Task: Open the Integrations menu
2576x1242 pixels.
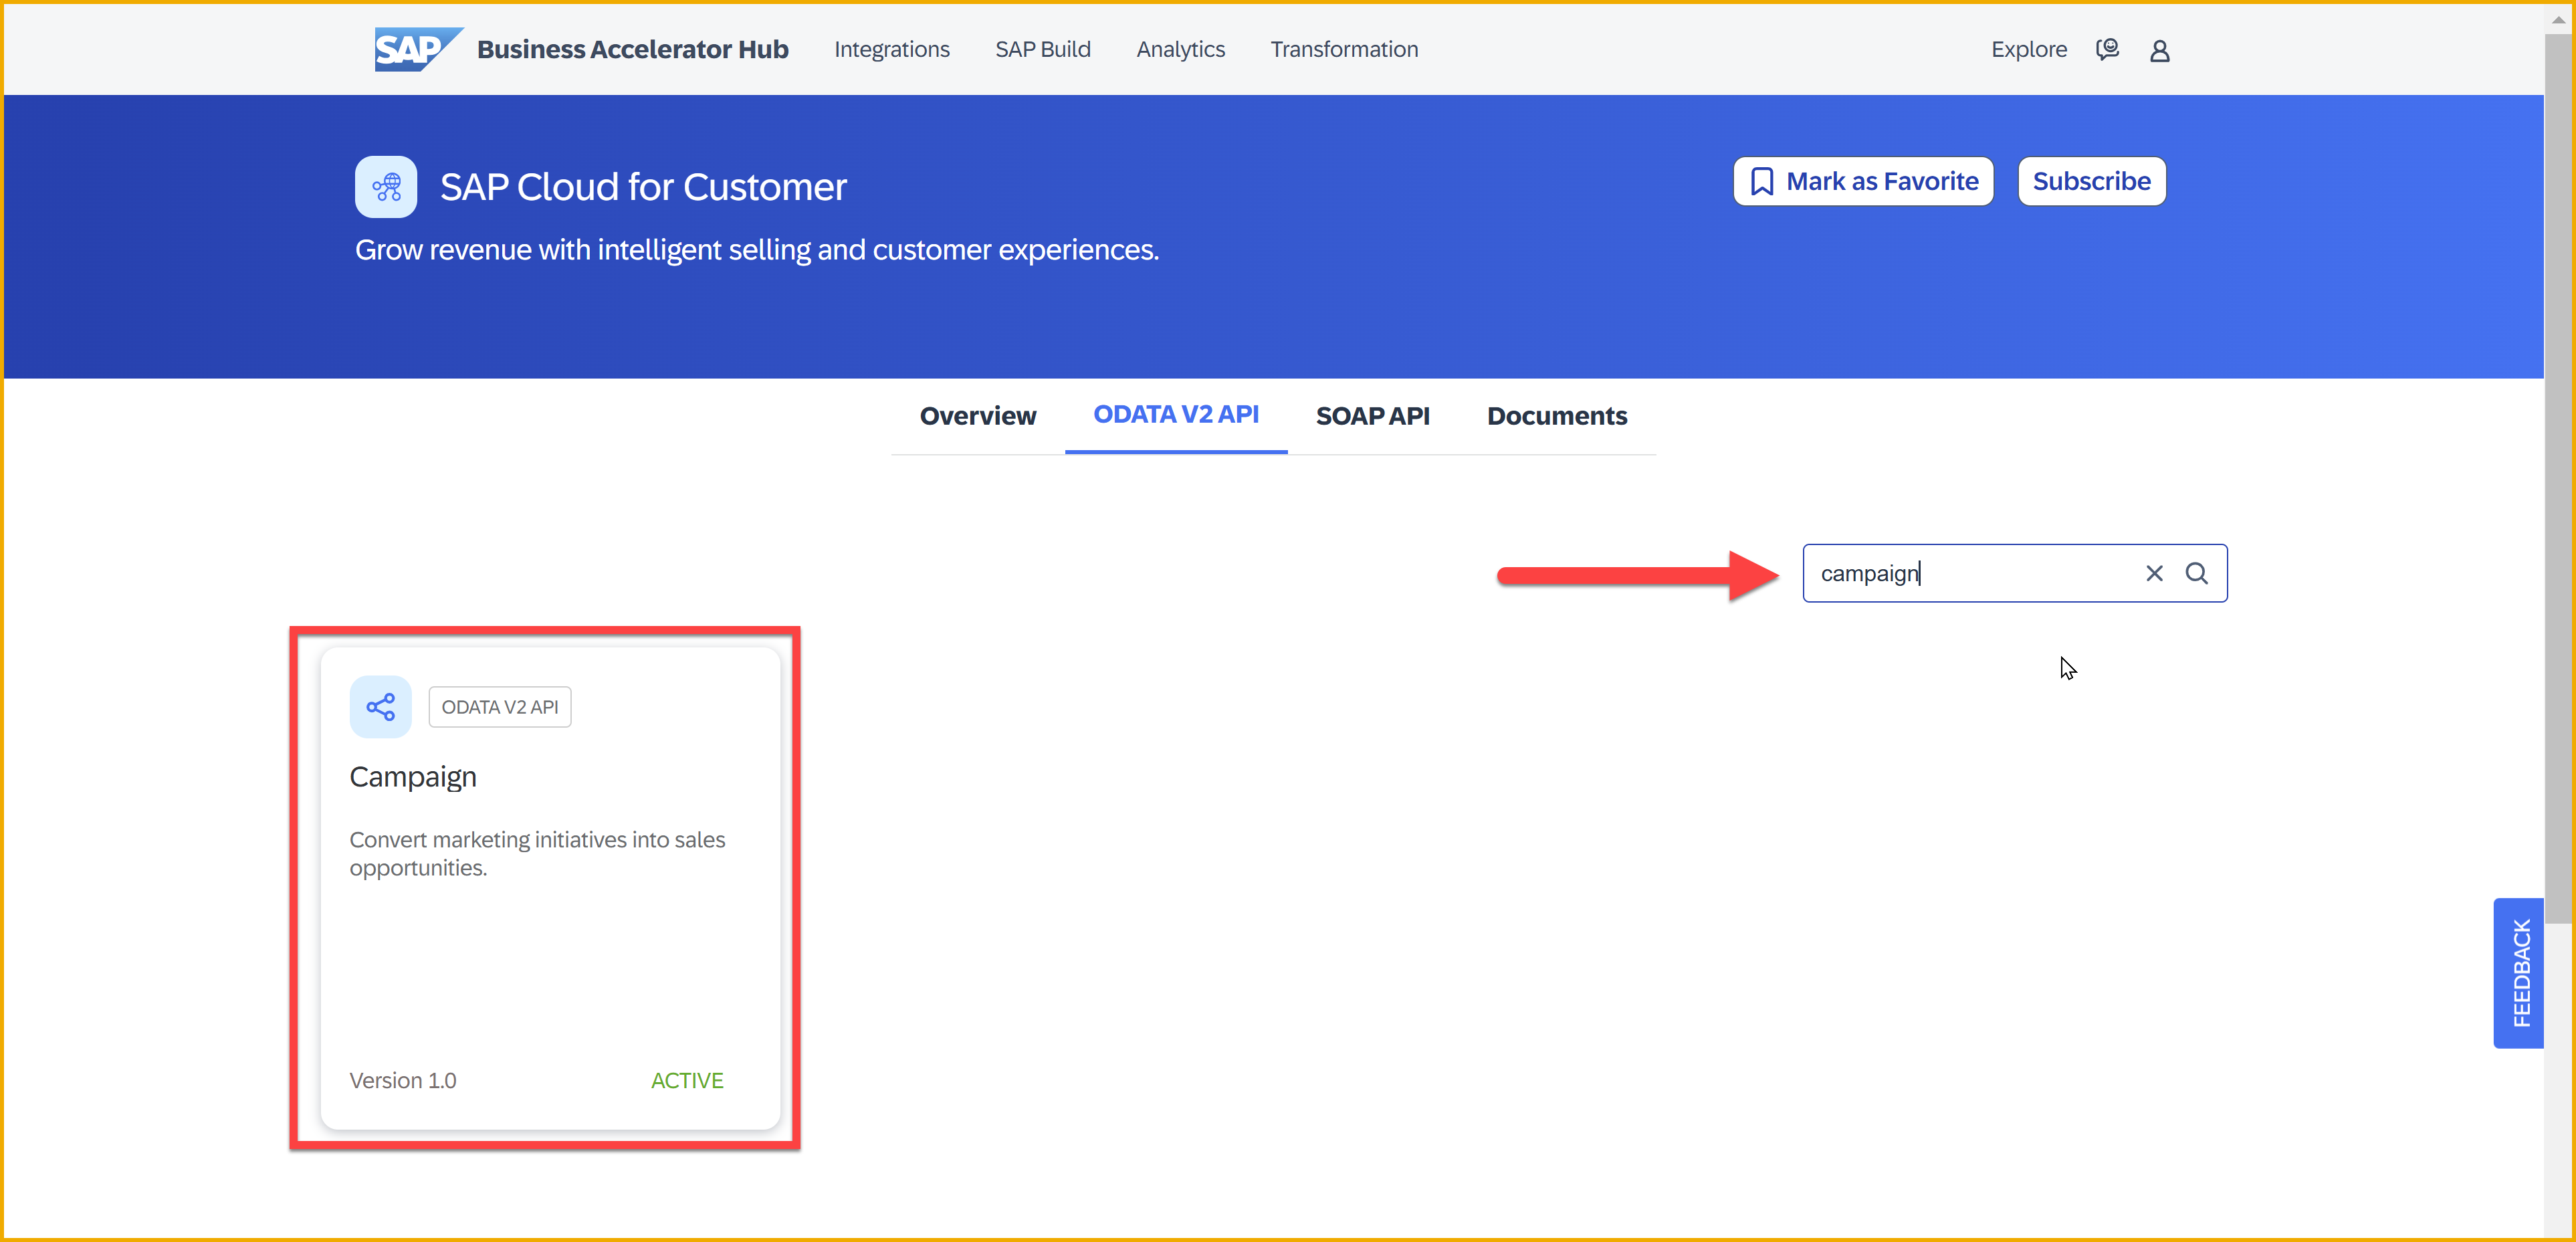Action: [x=891, y=49]
